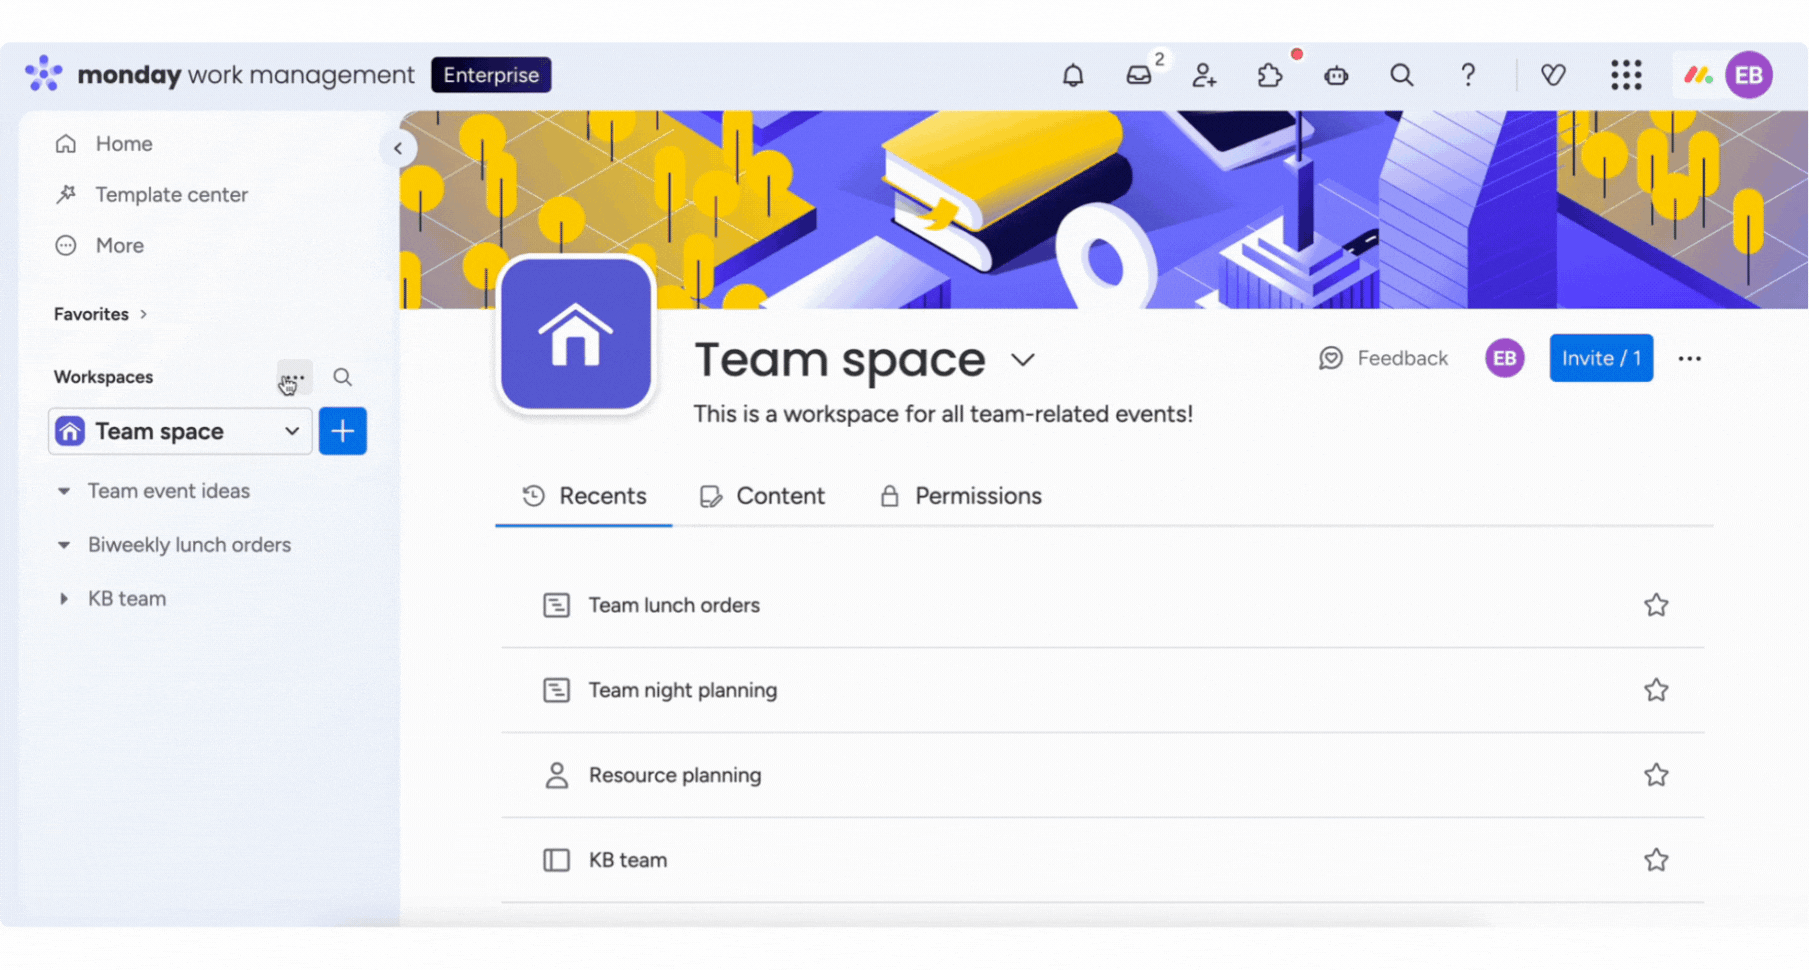Click the blue plus add-item button
The image size is (1809, 970).
coord(343,431)
